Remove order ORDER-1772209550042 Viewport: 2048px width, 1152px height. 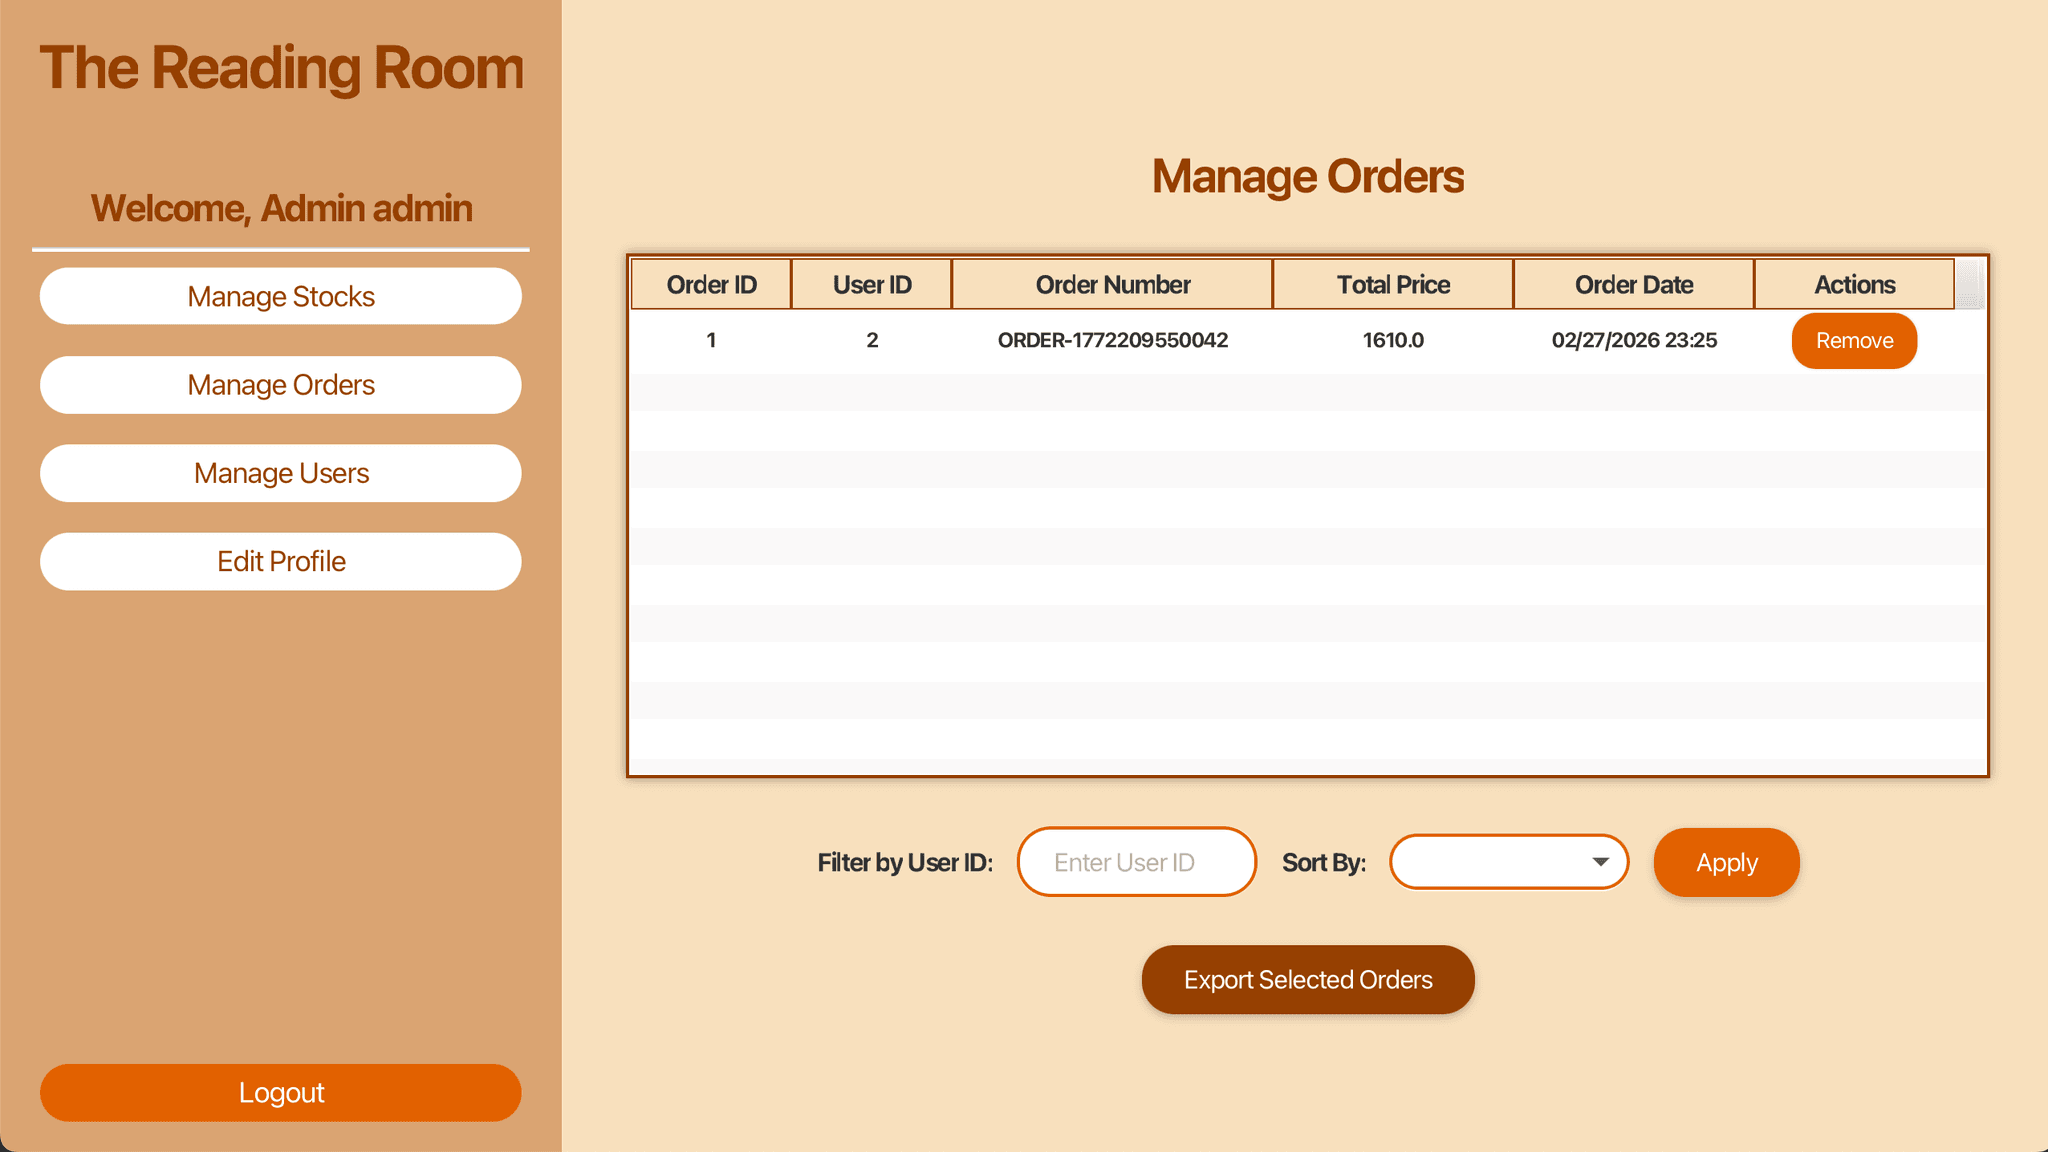pos(1853,341)
